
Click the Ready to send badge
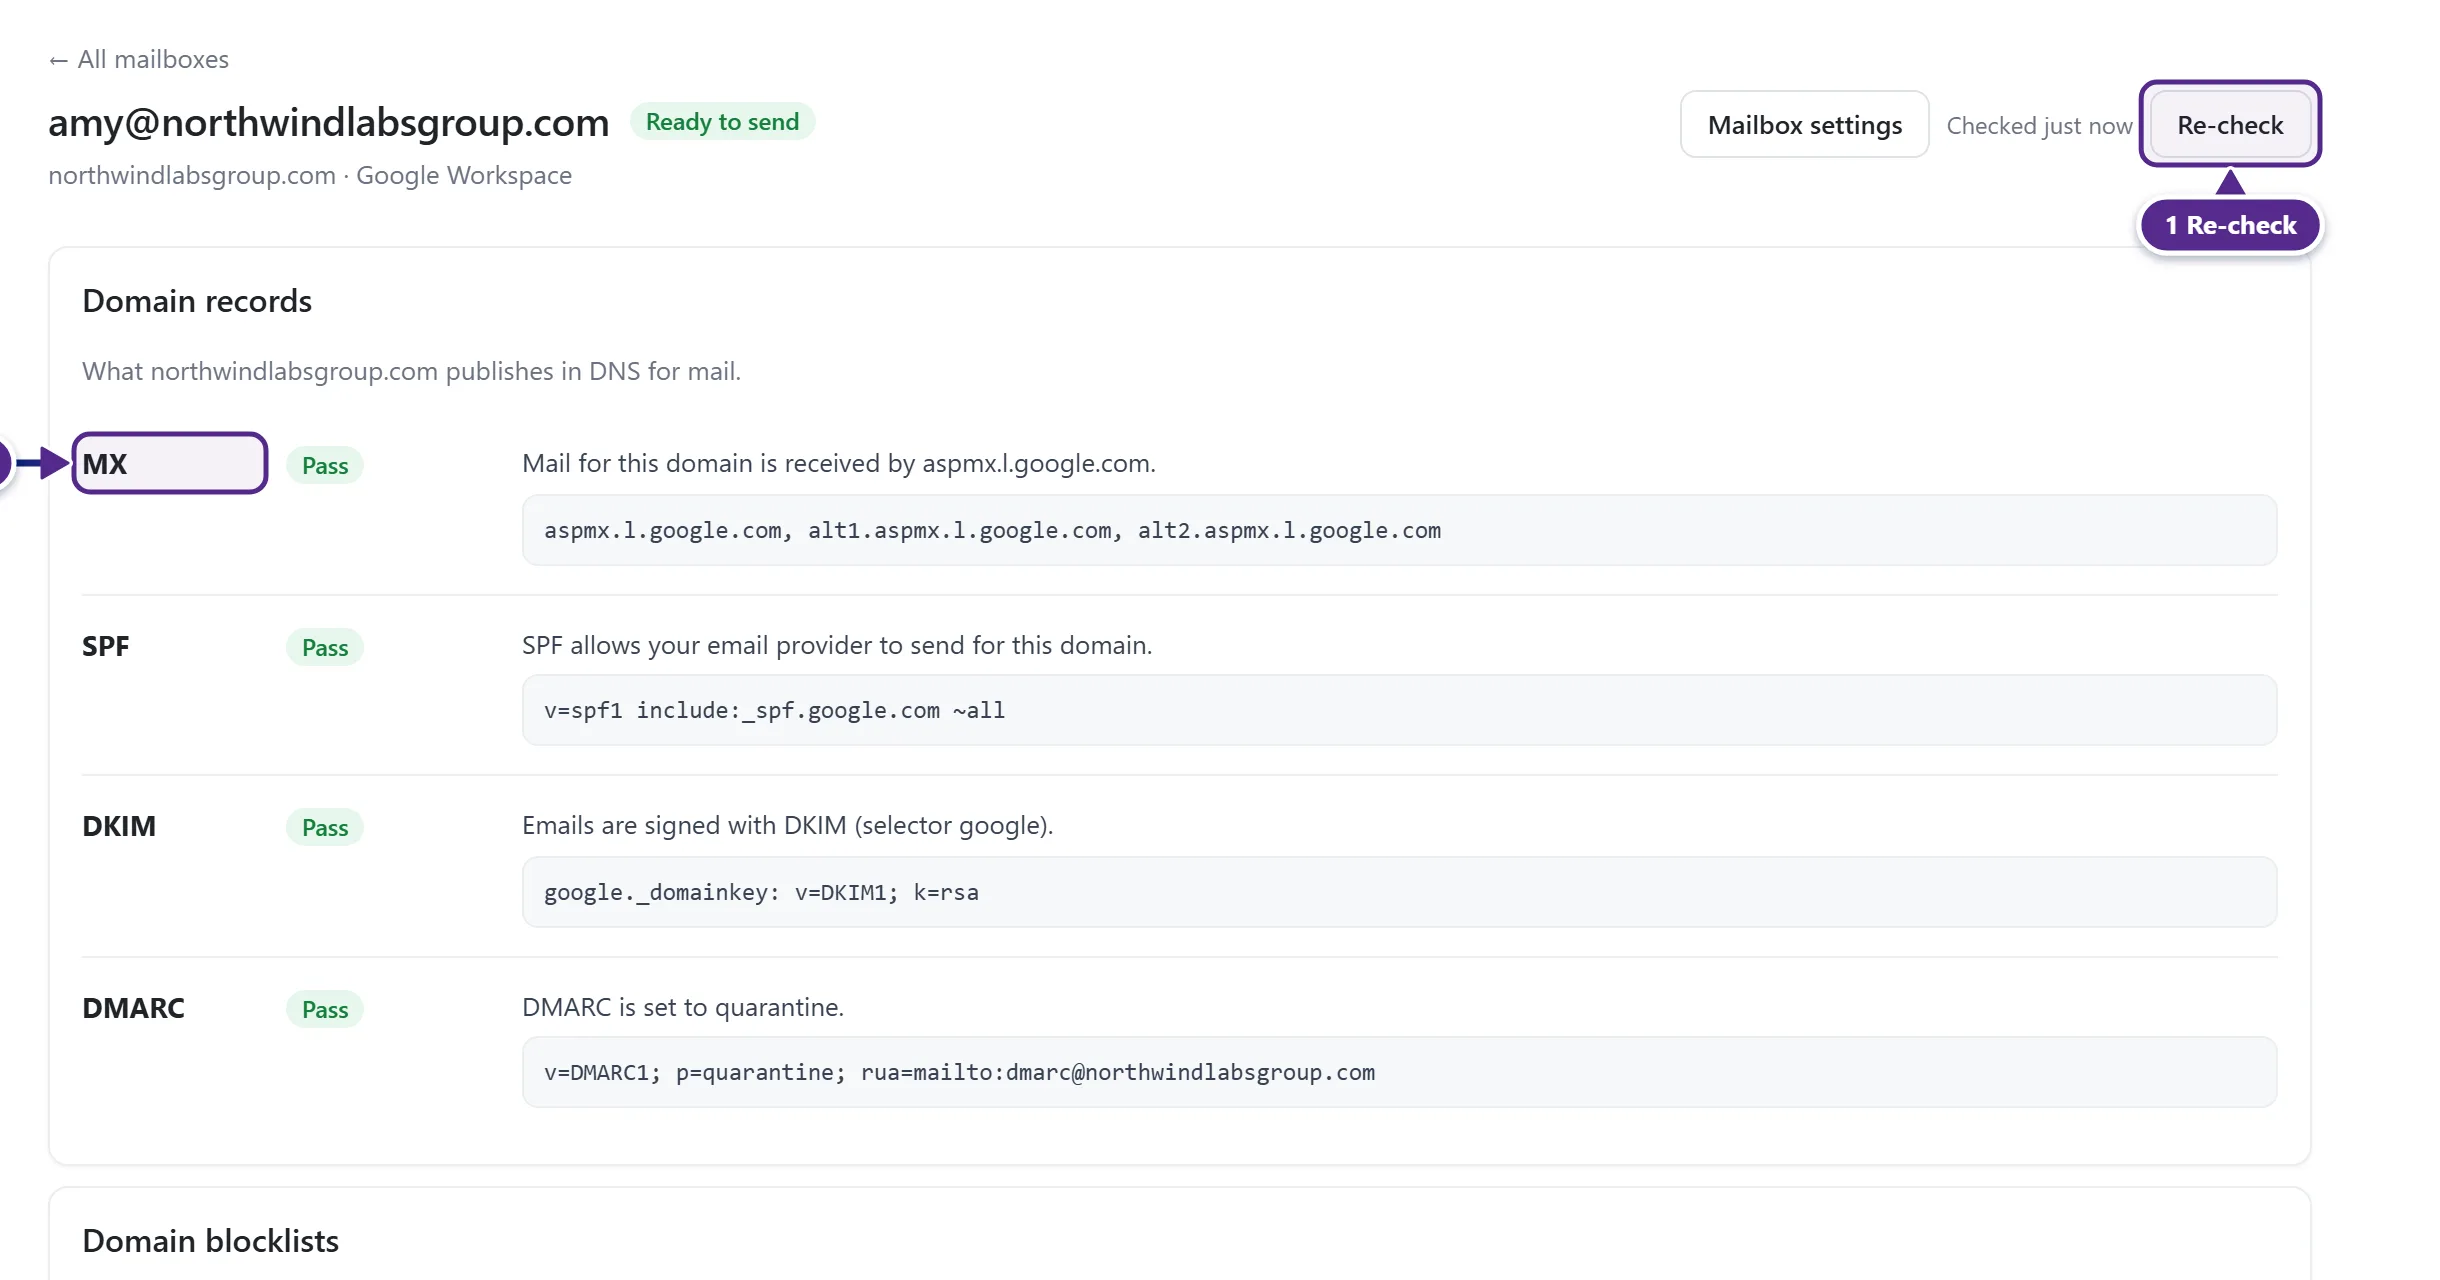coord(722,122)
